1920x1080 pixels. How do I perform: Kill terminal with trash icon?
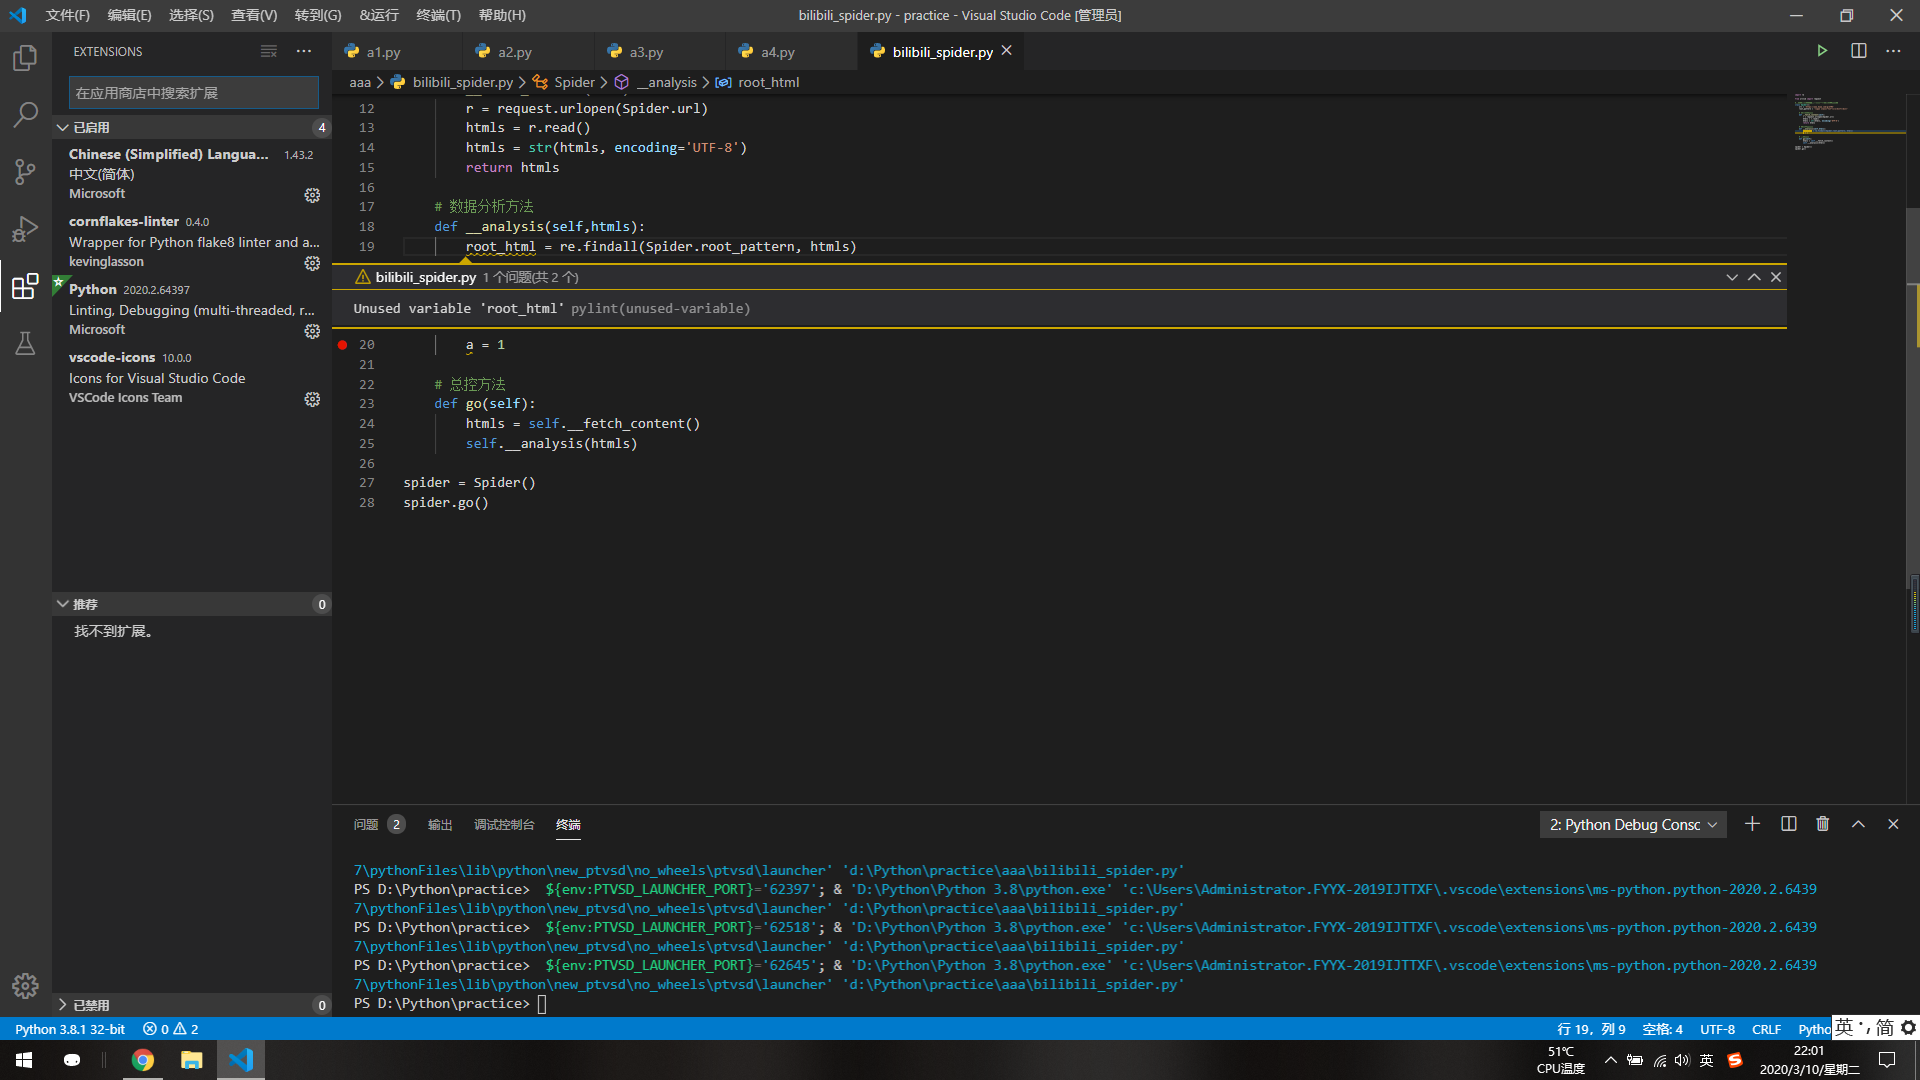click(x=1823, y=824)
